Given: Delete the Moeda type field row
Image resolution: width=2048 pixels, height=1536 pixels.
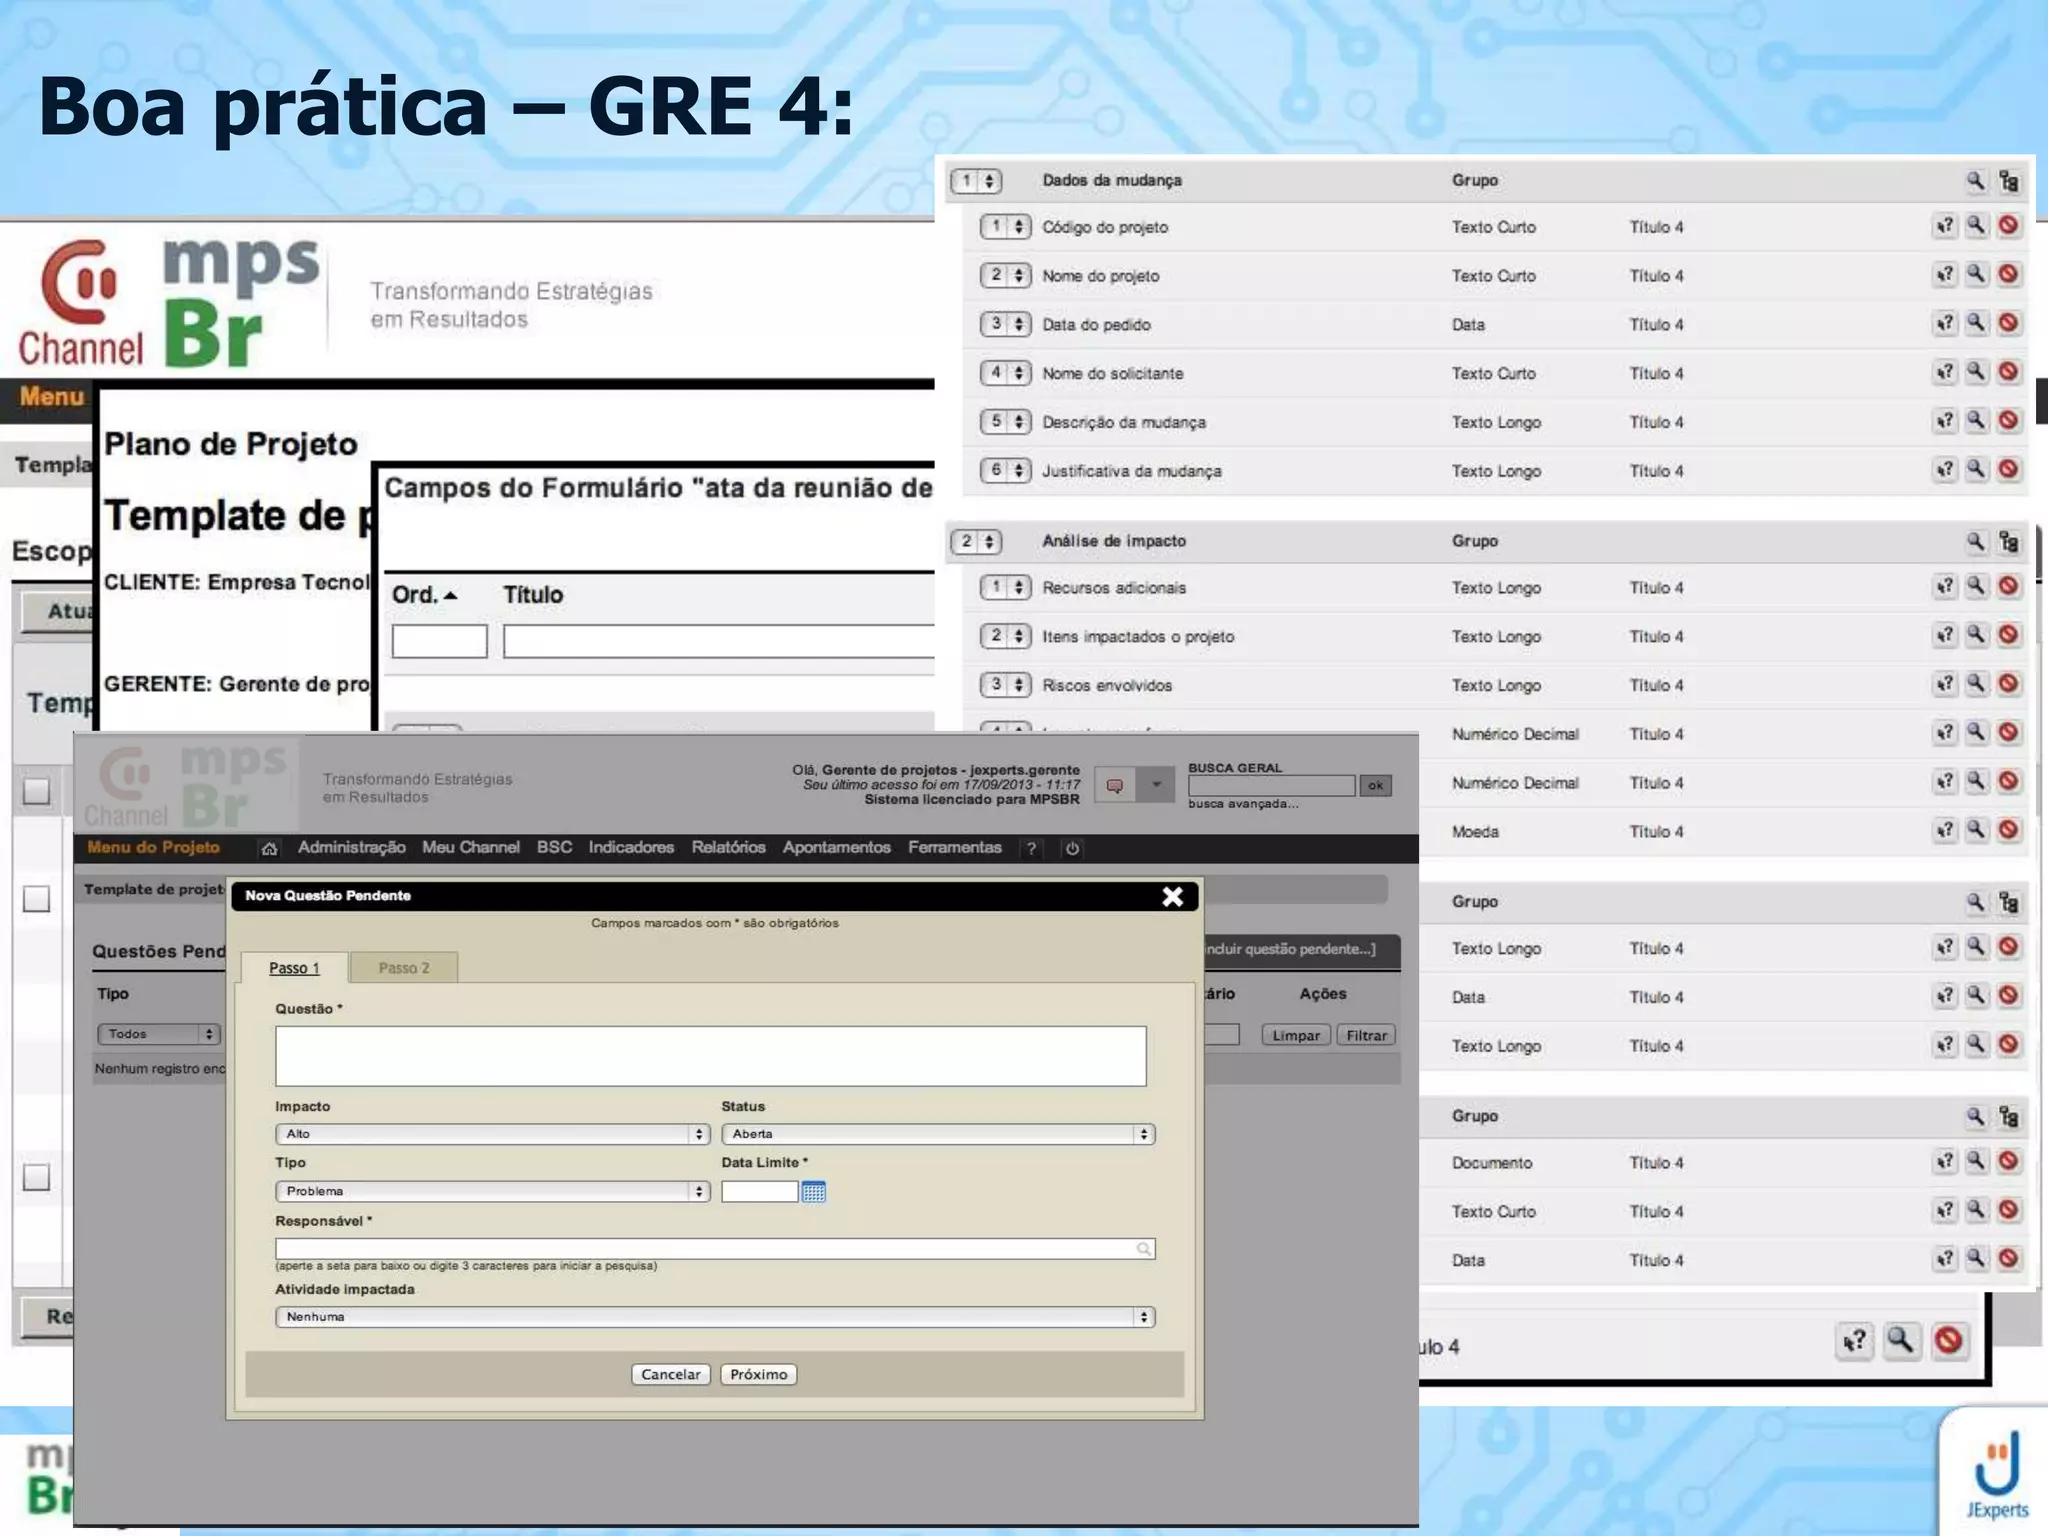Looking at the screenshot, I should [x=2008, y=830].
